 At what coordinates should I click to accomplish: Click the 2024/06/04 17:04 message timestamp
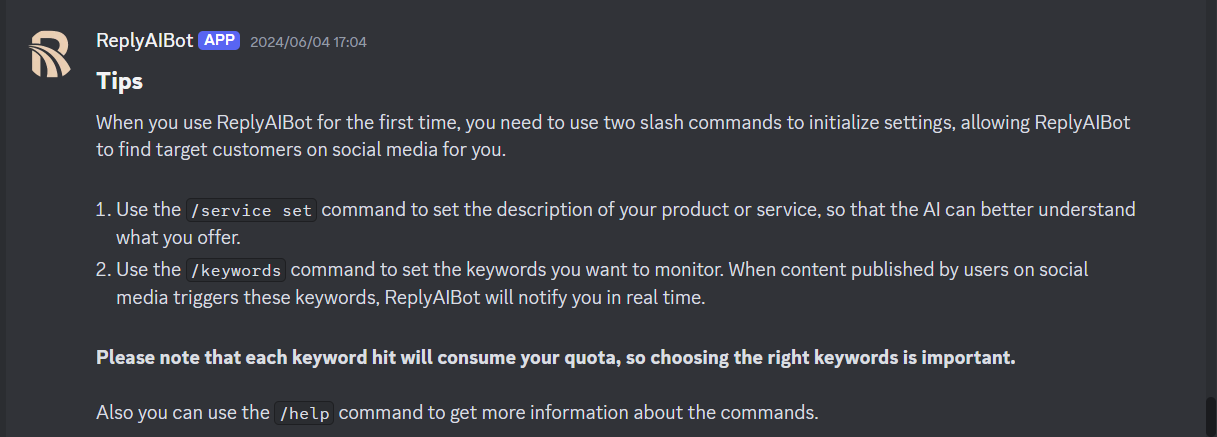308,42
